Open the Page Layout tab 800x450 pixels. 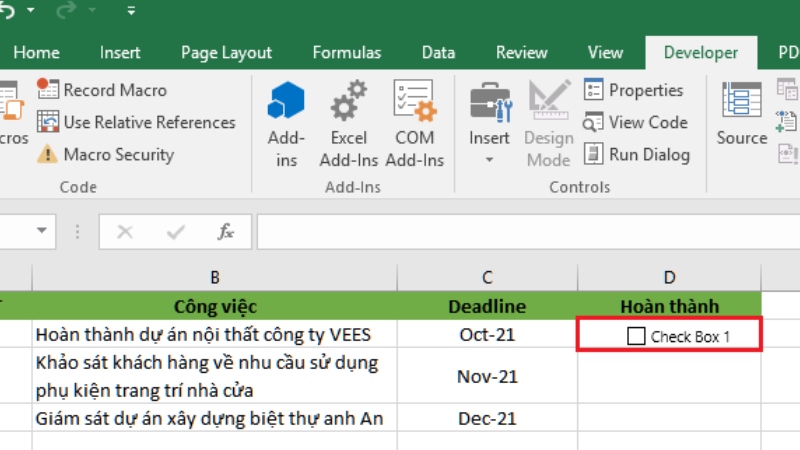(226, 53)
